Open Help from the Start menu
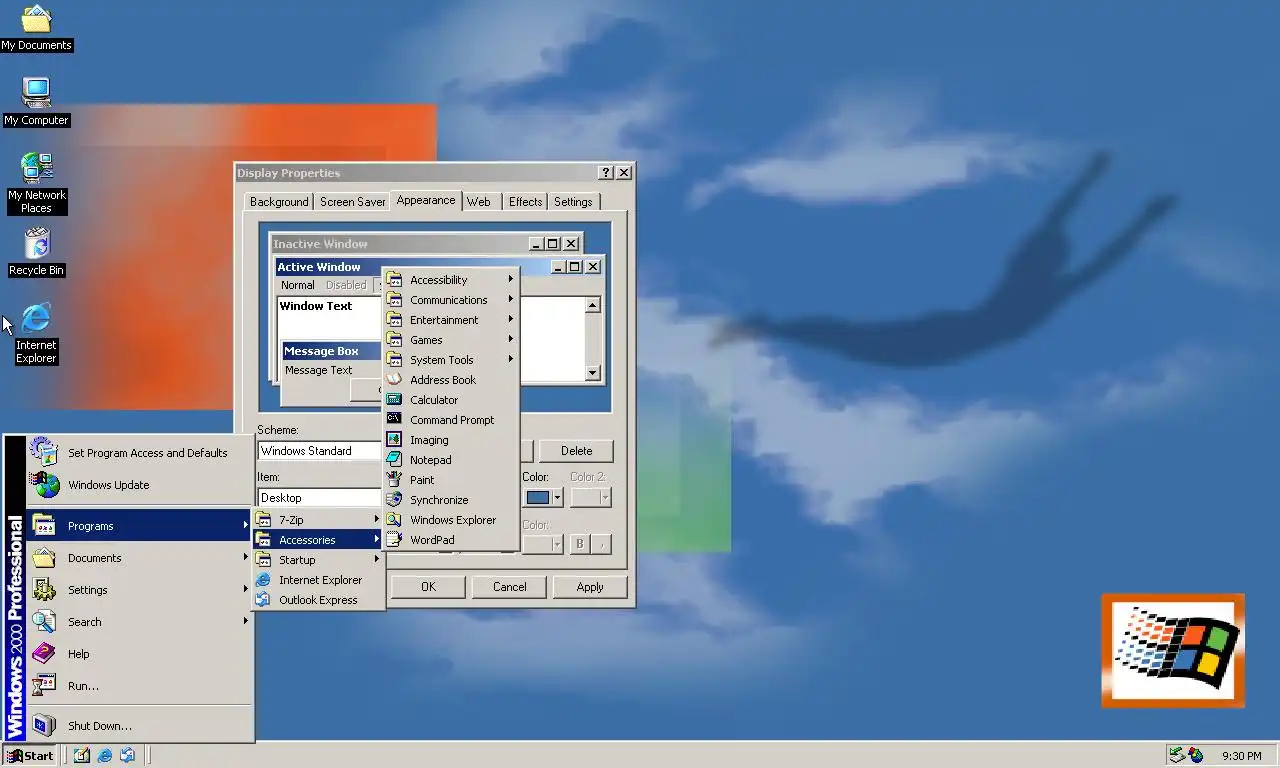 (139, 654)
